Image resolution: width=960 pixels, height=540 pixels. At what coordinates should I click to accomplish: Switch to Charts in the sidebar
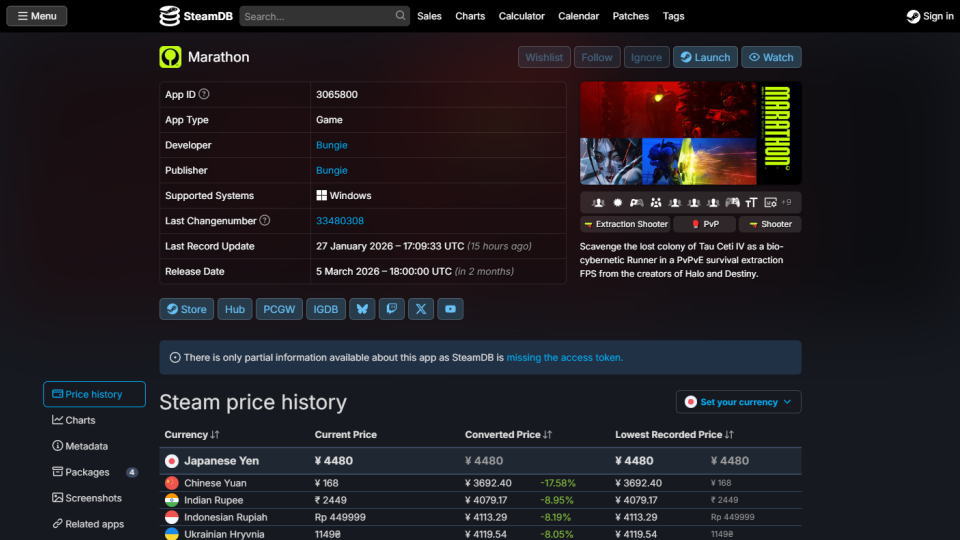click(80, 420)
